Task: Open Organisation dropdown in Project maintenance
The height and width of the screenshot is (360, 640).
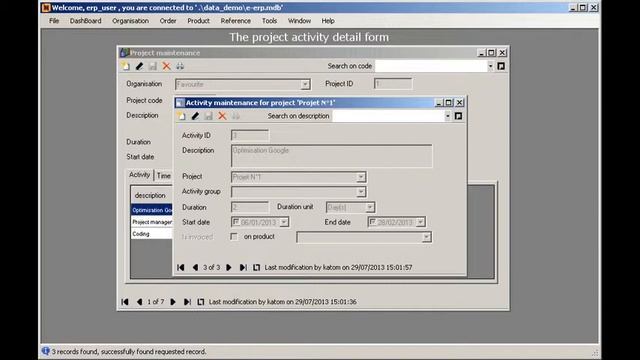Action: [305, 84]
